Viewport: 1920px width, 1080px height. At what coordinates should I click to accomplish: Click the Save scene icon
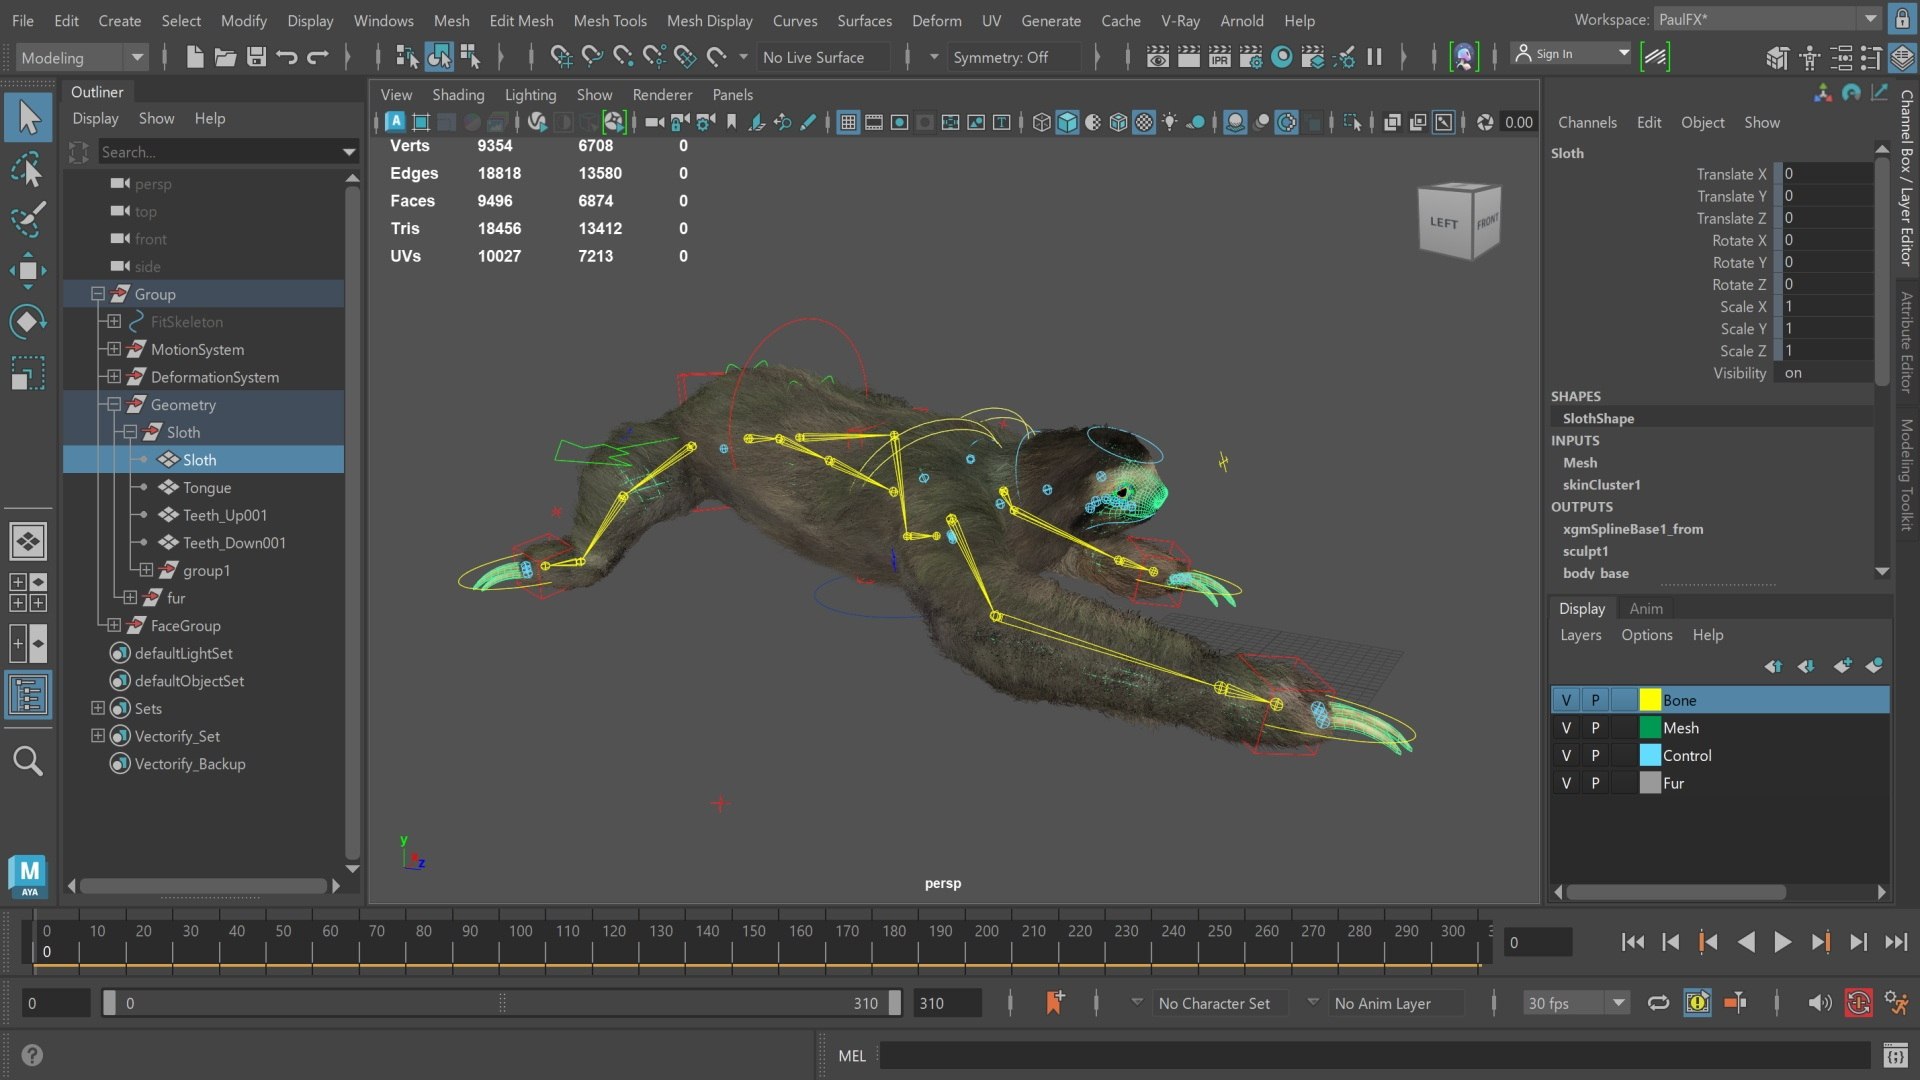[256, 57]
